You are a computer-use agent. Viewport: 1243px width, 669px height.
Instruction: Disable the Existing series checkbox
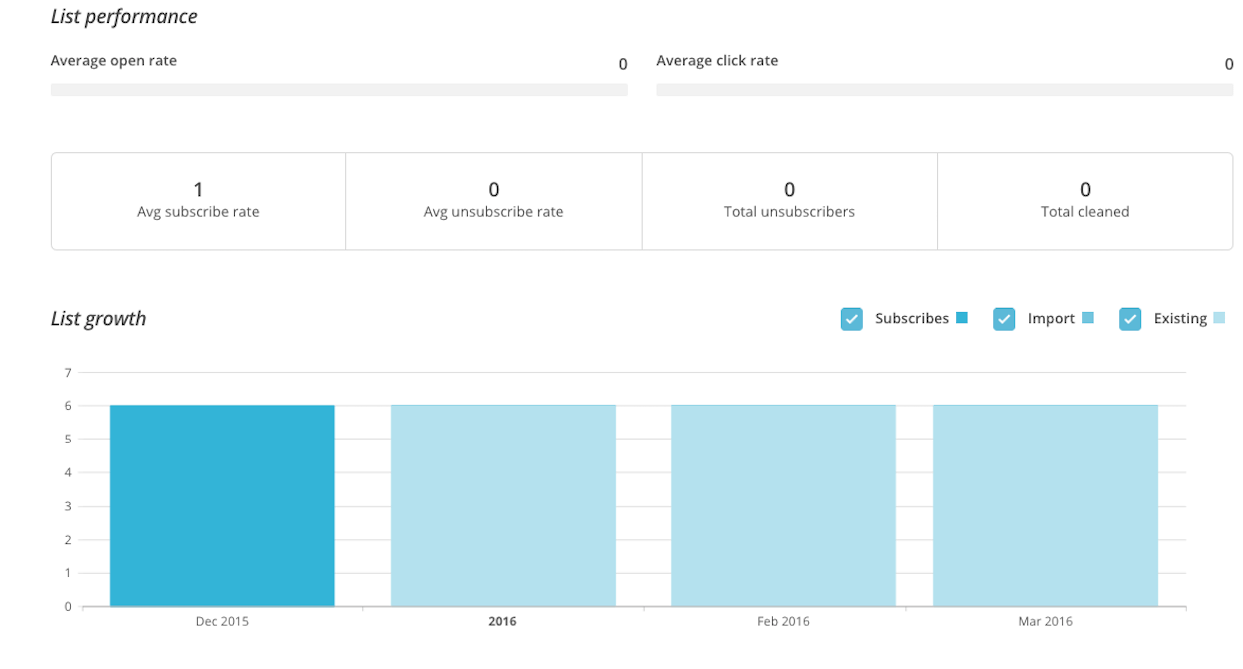click(x=1130, y=319)
